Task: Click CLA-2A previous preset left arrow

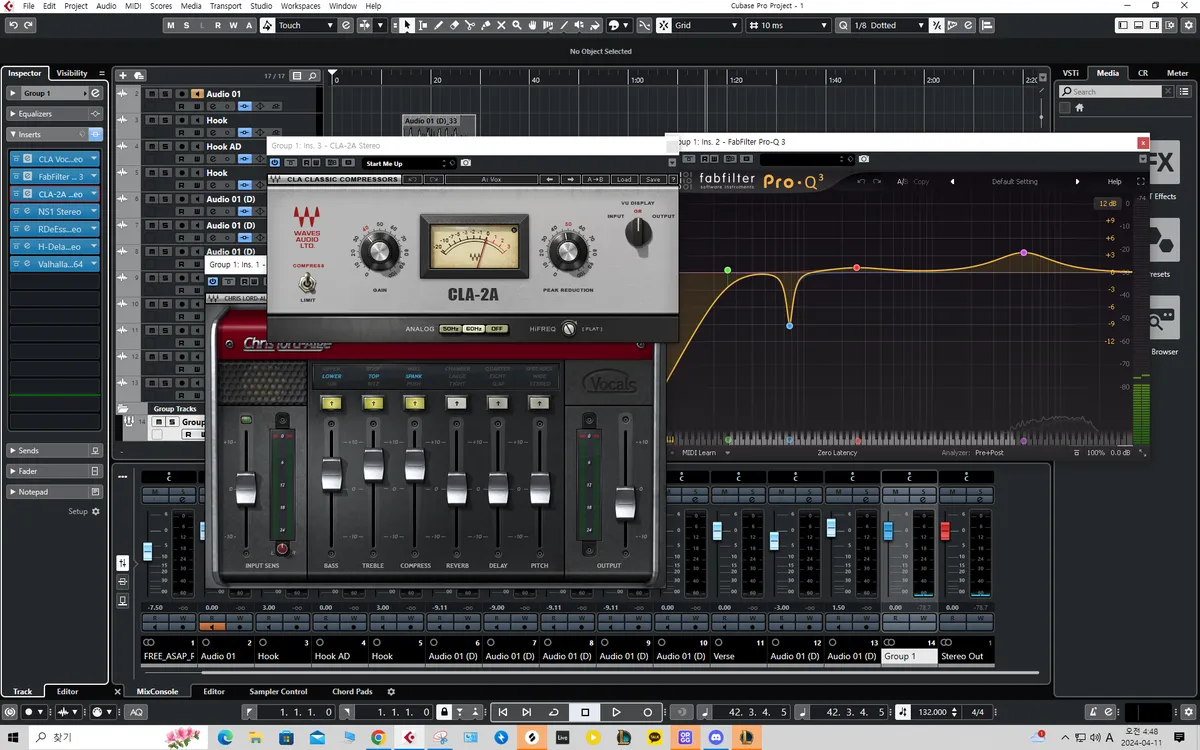Action: pyautogui.click(x=550, y=179)
